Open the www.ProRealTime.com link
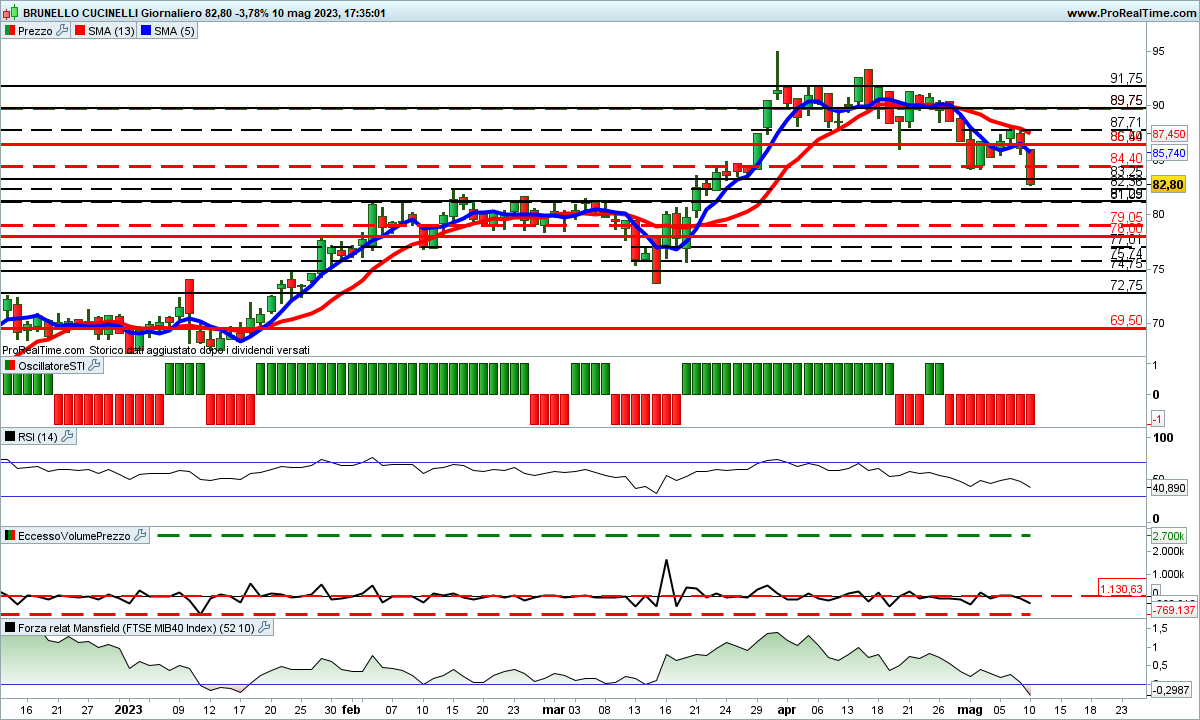 1131,13
